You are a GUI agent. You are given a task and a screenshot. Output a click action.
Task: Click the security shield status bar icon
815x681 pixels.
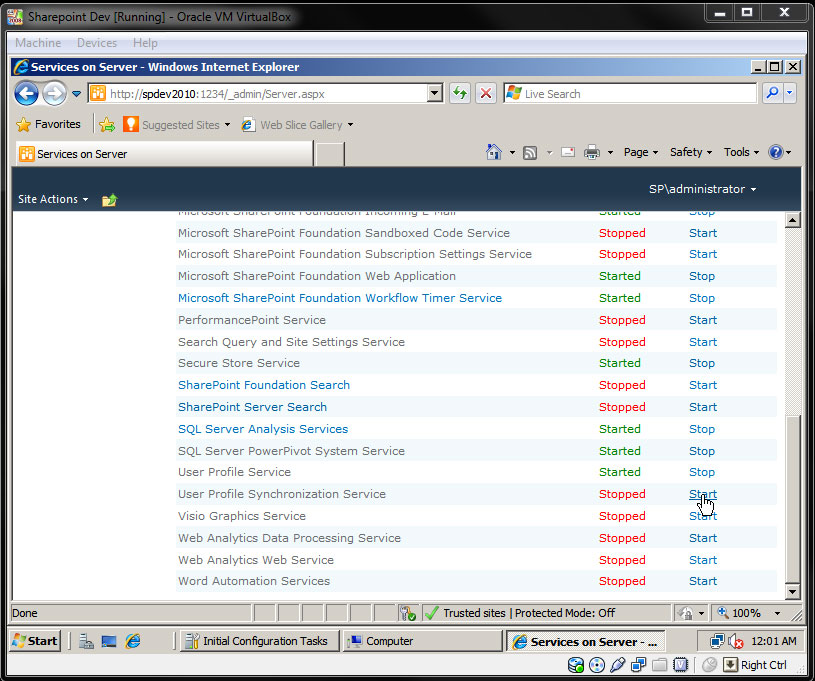tap(408, 613)
